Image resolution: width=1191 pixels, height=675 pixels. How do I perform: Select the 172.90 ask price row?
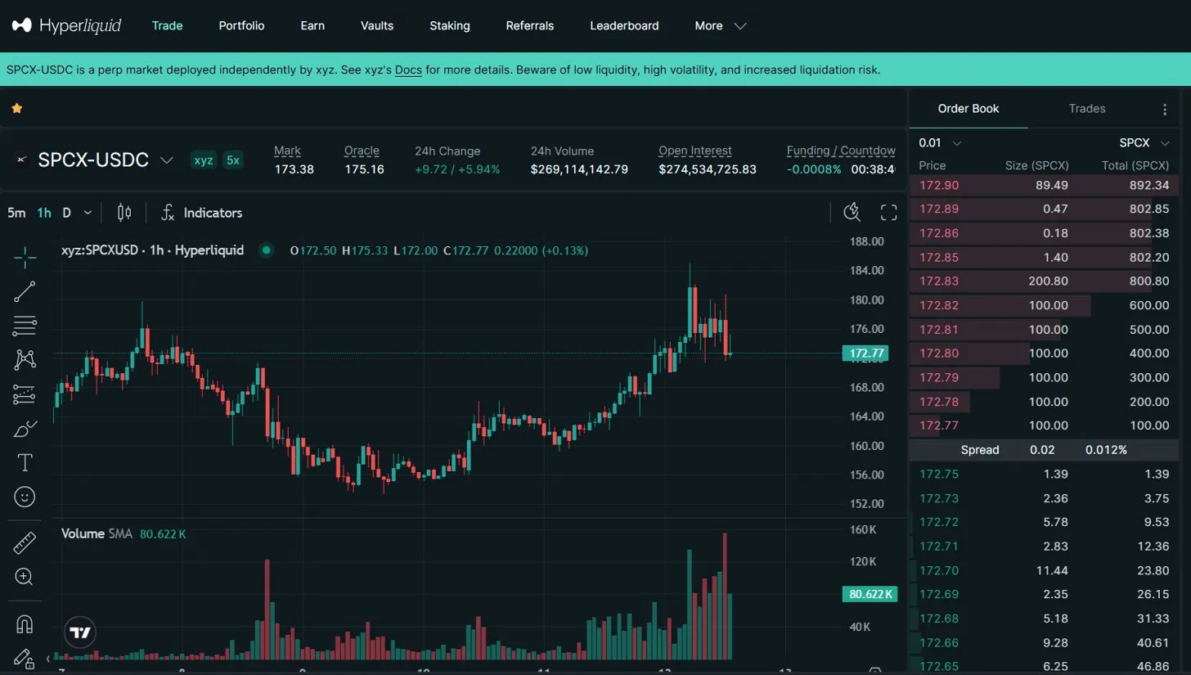(1044, 185)
